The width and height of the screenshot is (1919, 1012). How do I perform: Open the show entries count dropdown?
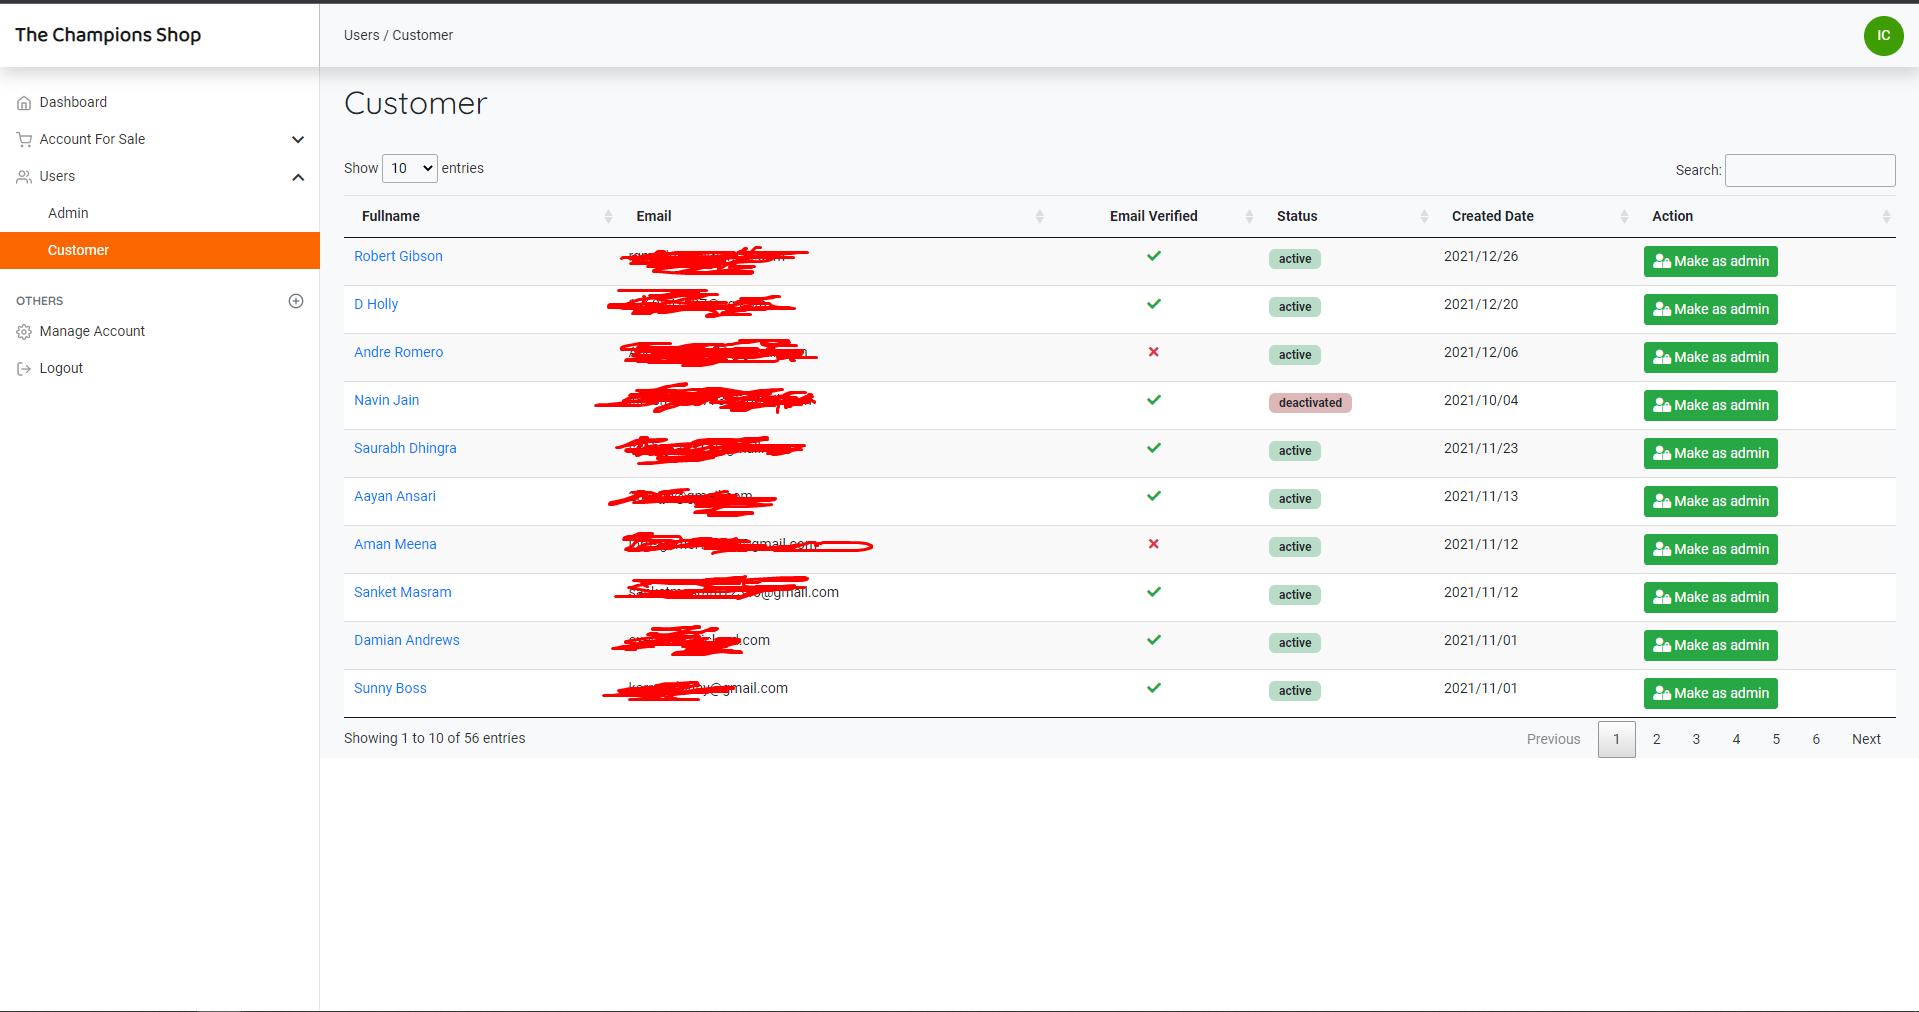410,168
